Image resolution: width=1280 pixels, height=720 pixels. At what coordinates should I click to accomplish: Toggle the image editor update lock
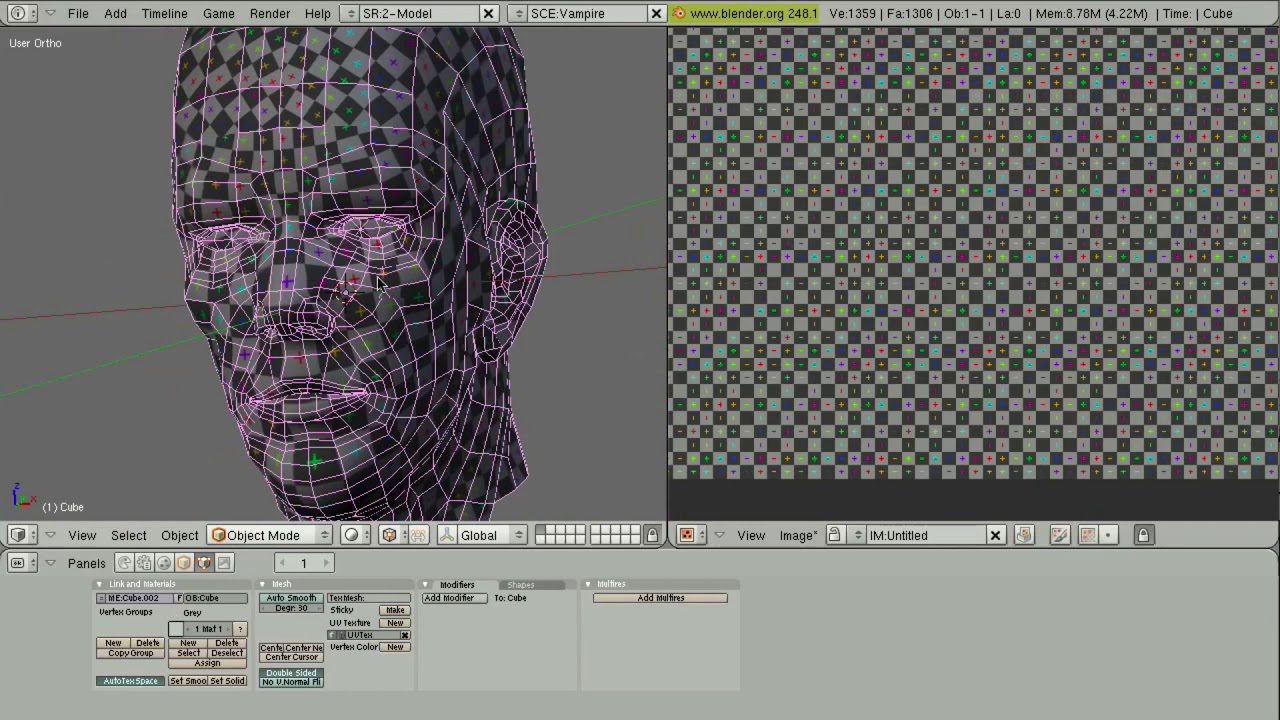tap(1144, 535)
